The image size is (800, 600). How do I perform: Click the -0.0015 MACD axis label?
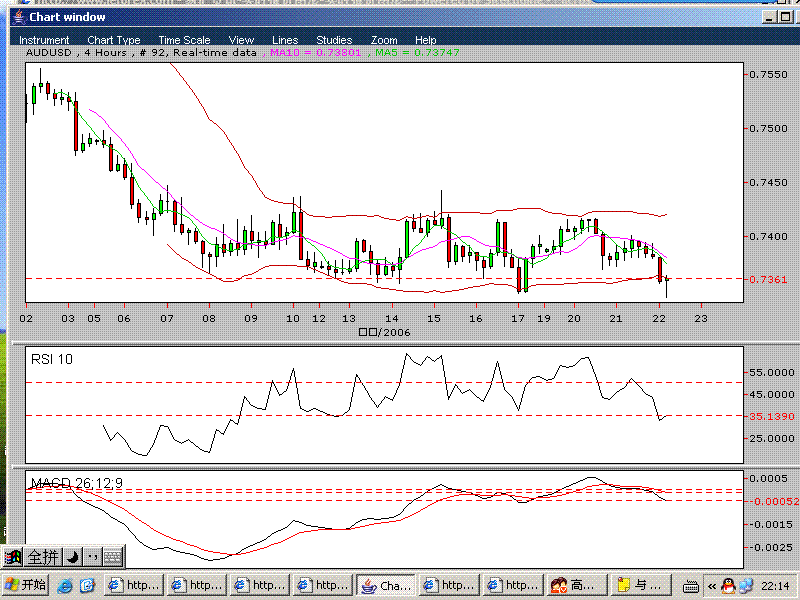(770, 524)
